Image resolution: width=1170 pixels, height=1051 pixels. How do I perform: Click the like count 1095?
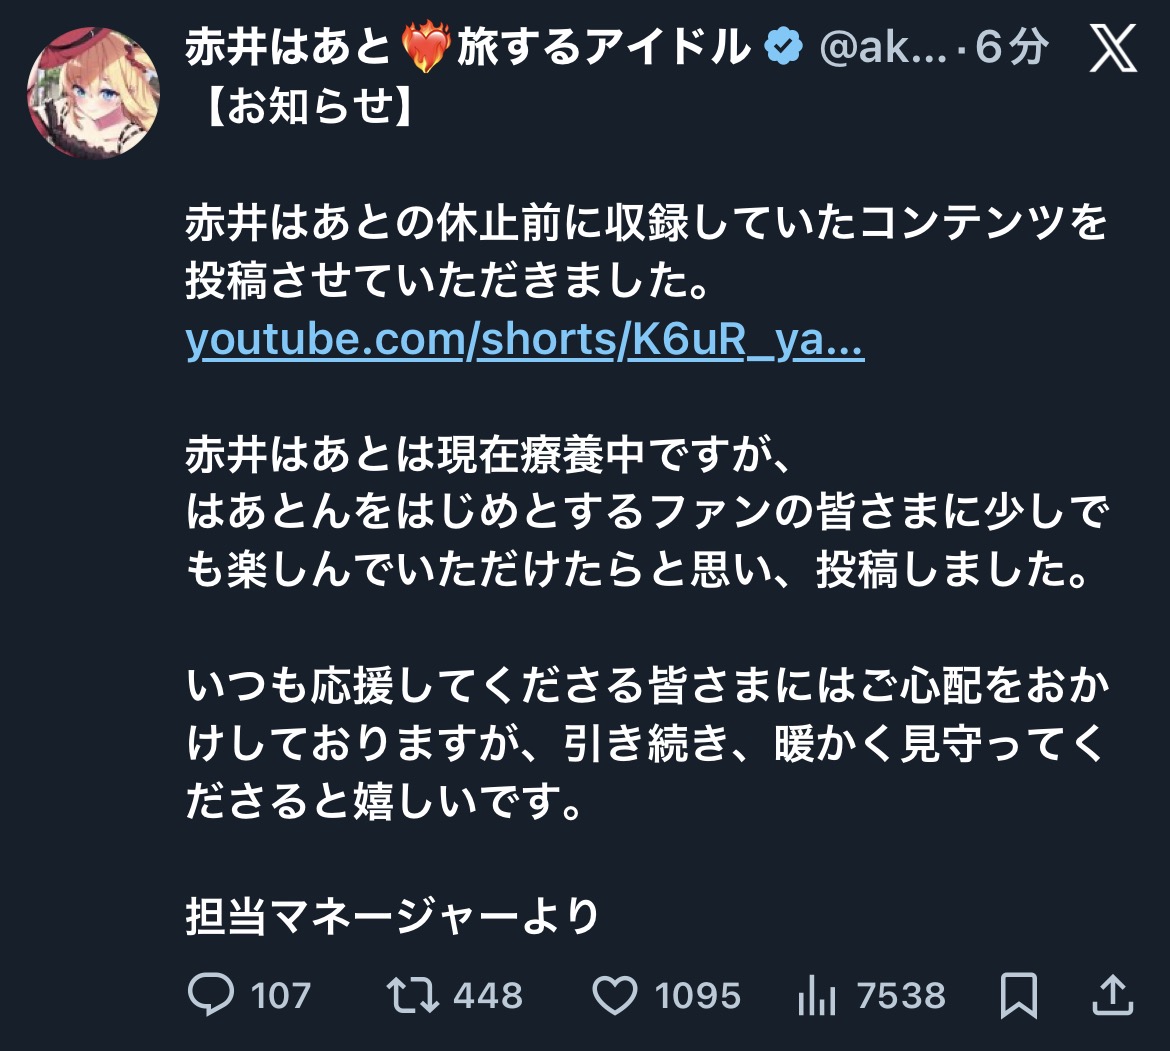tap(697, 995)
